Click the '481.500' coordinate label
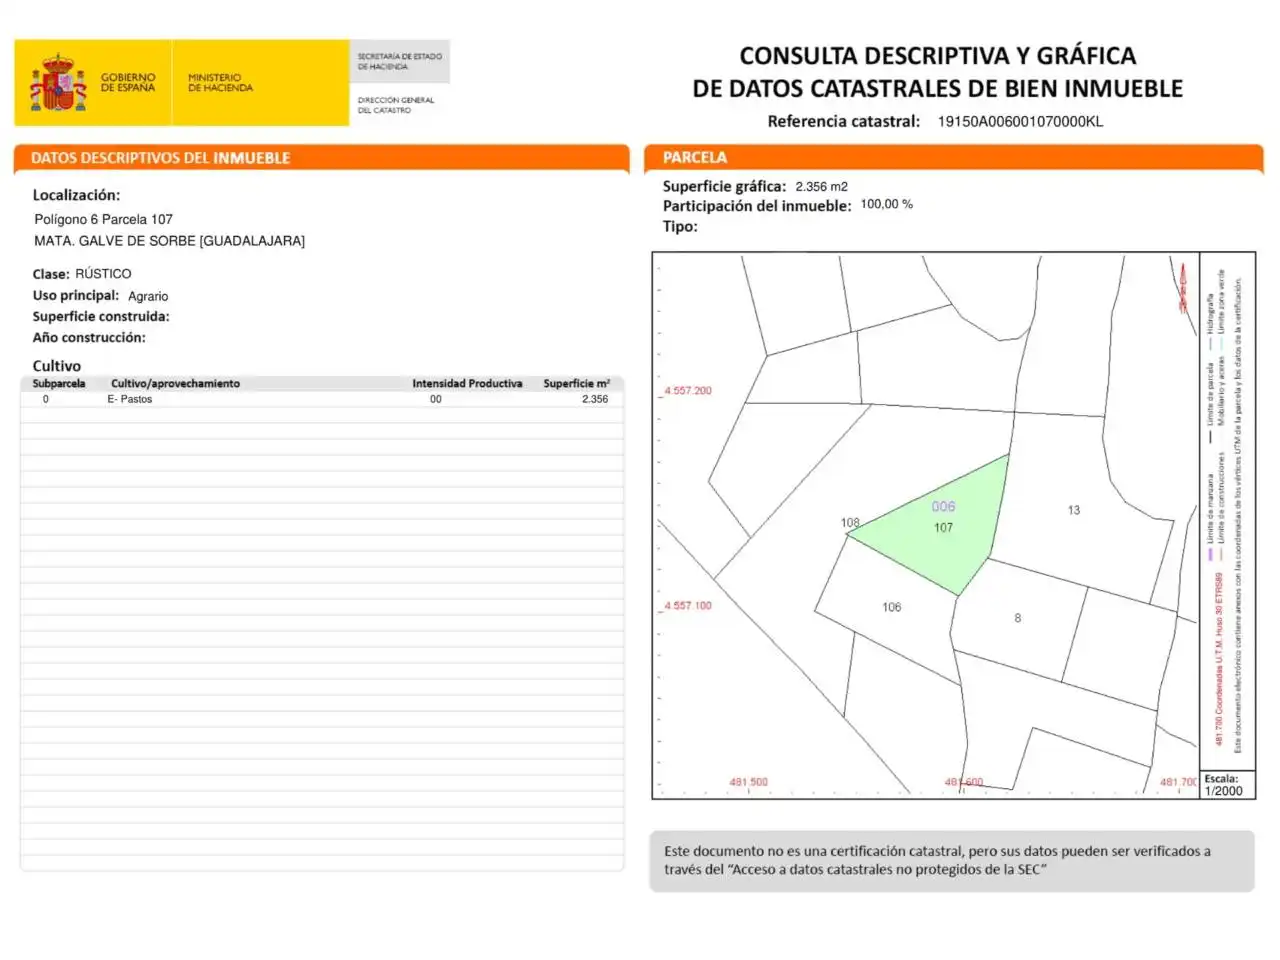Screen dimensions: 1280x960 [x=749, y=782]
